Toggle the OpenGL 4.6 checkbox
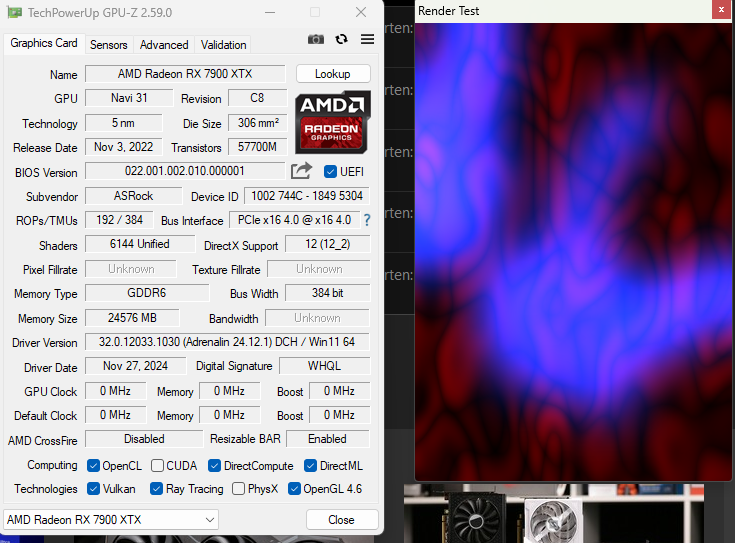The image size is (735, 543). click(x=294, y=489)
